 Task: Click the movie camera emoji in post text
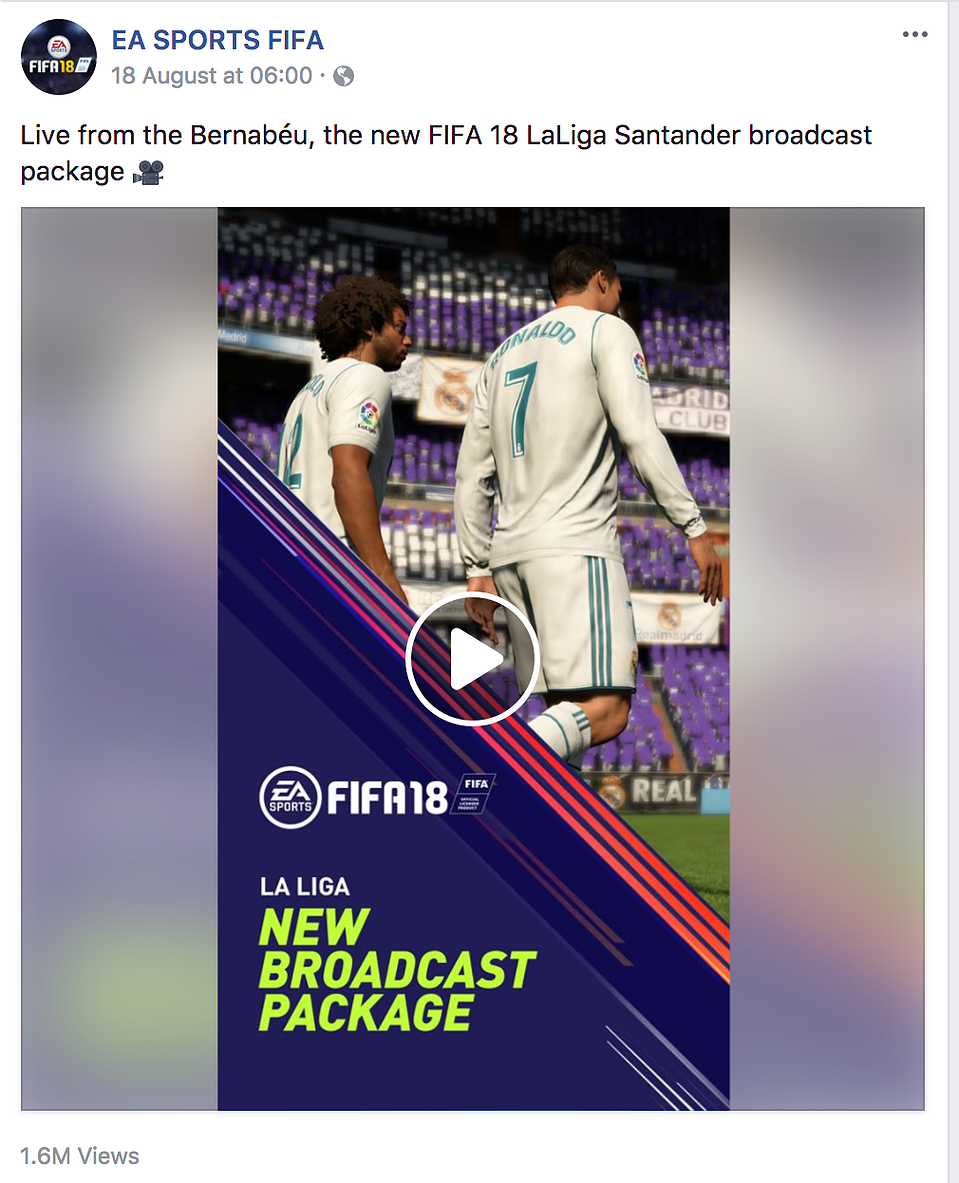coord(148,173)
